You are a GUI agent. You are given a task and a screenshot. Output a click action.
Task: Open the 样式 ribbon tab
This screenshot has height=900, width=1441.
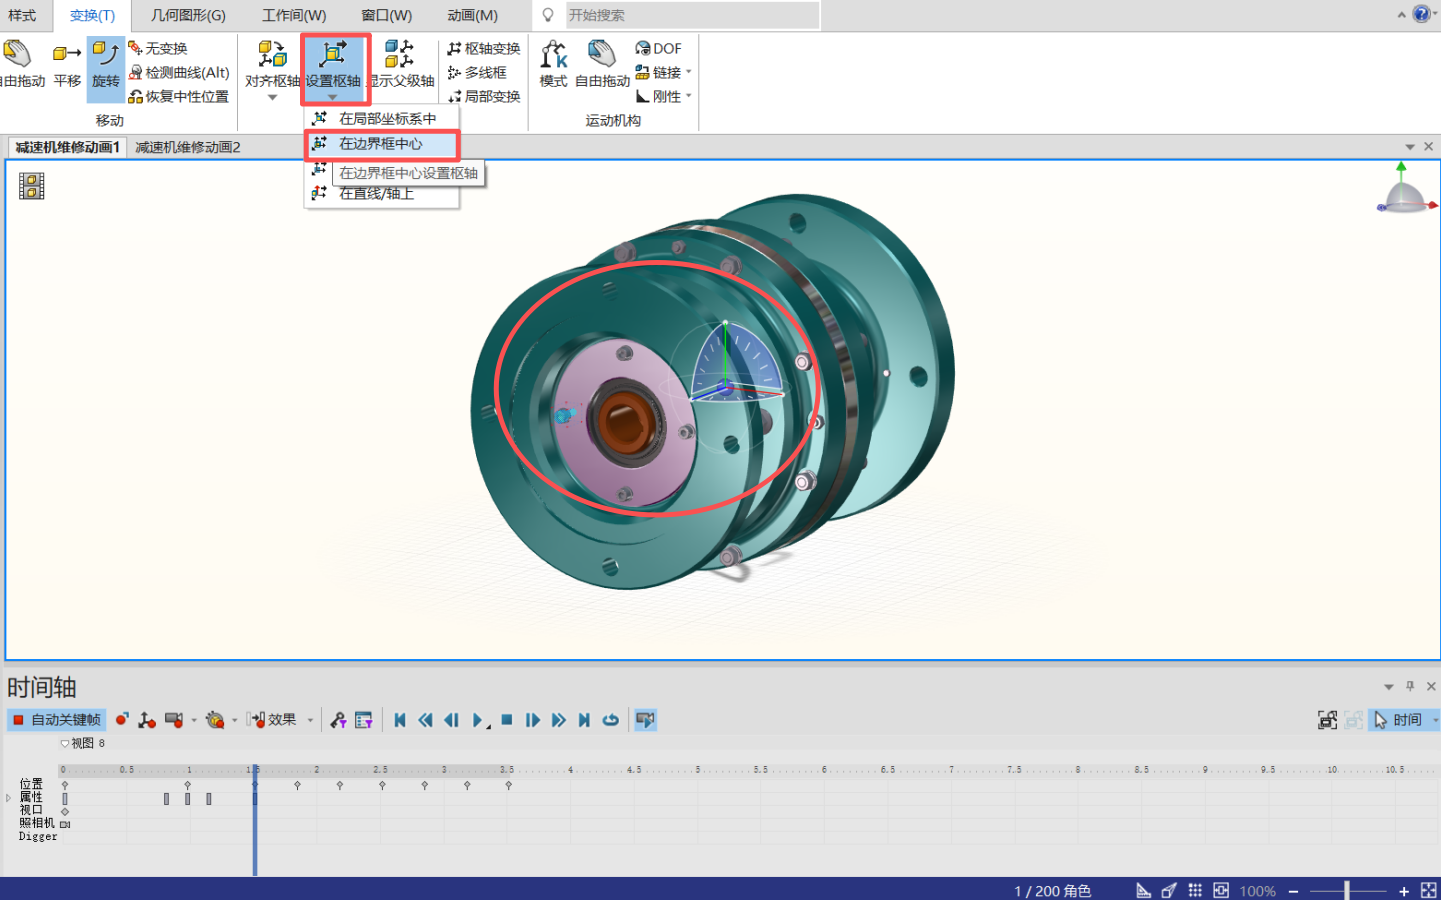[x=22, y=15]
